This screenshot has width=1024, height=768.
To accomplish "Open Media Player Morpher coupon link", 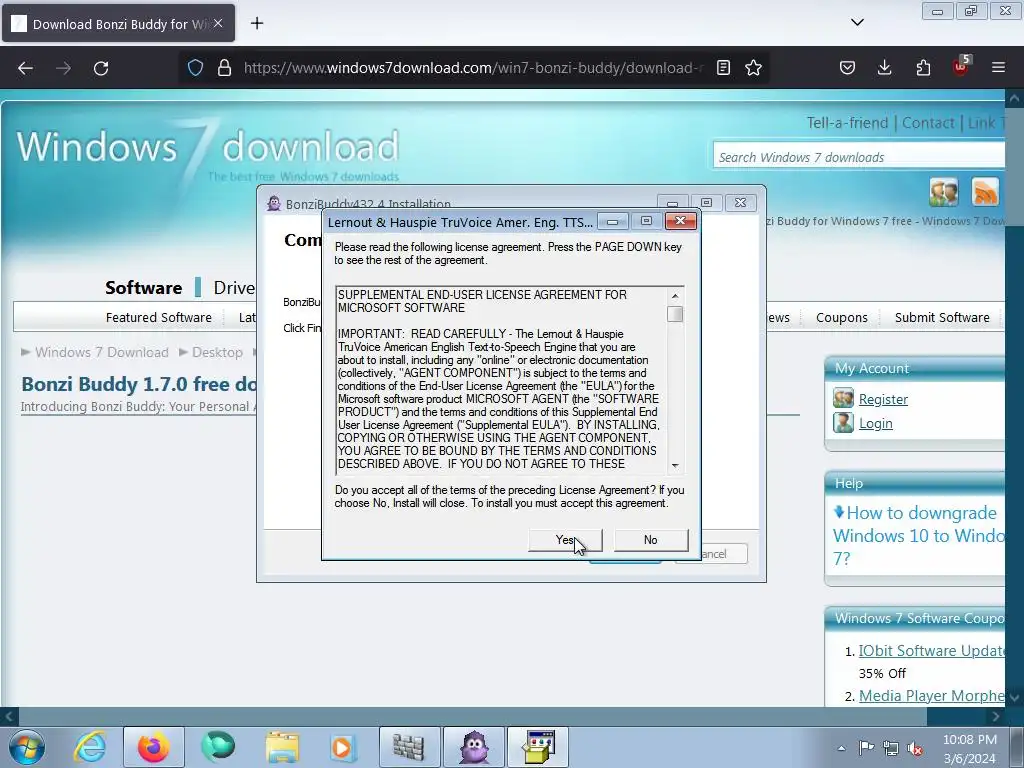I will coord(931,696).
